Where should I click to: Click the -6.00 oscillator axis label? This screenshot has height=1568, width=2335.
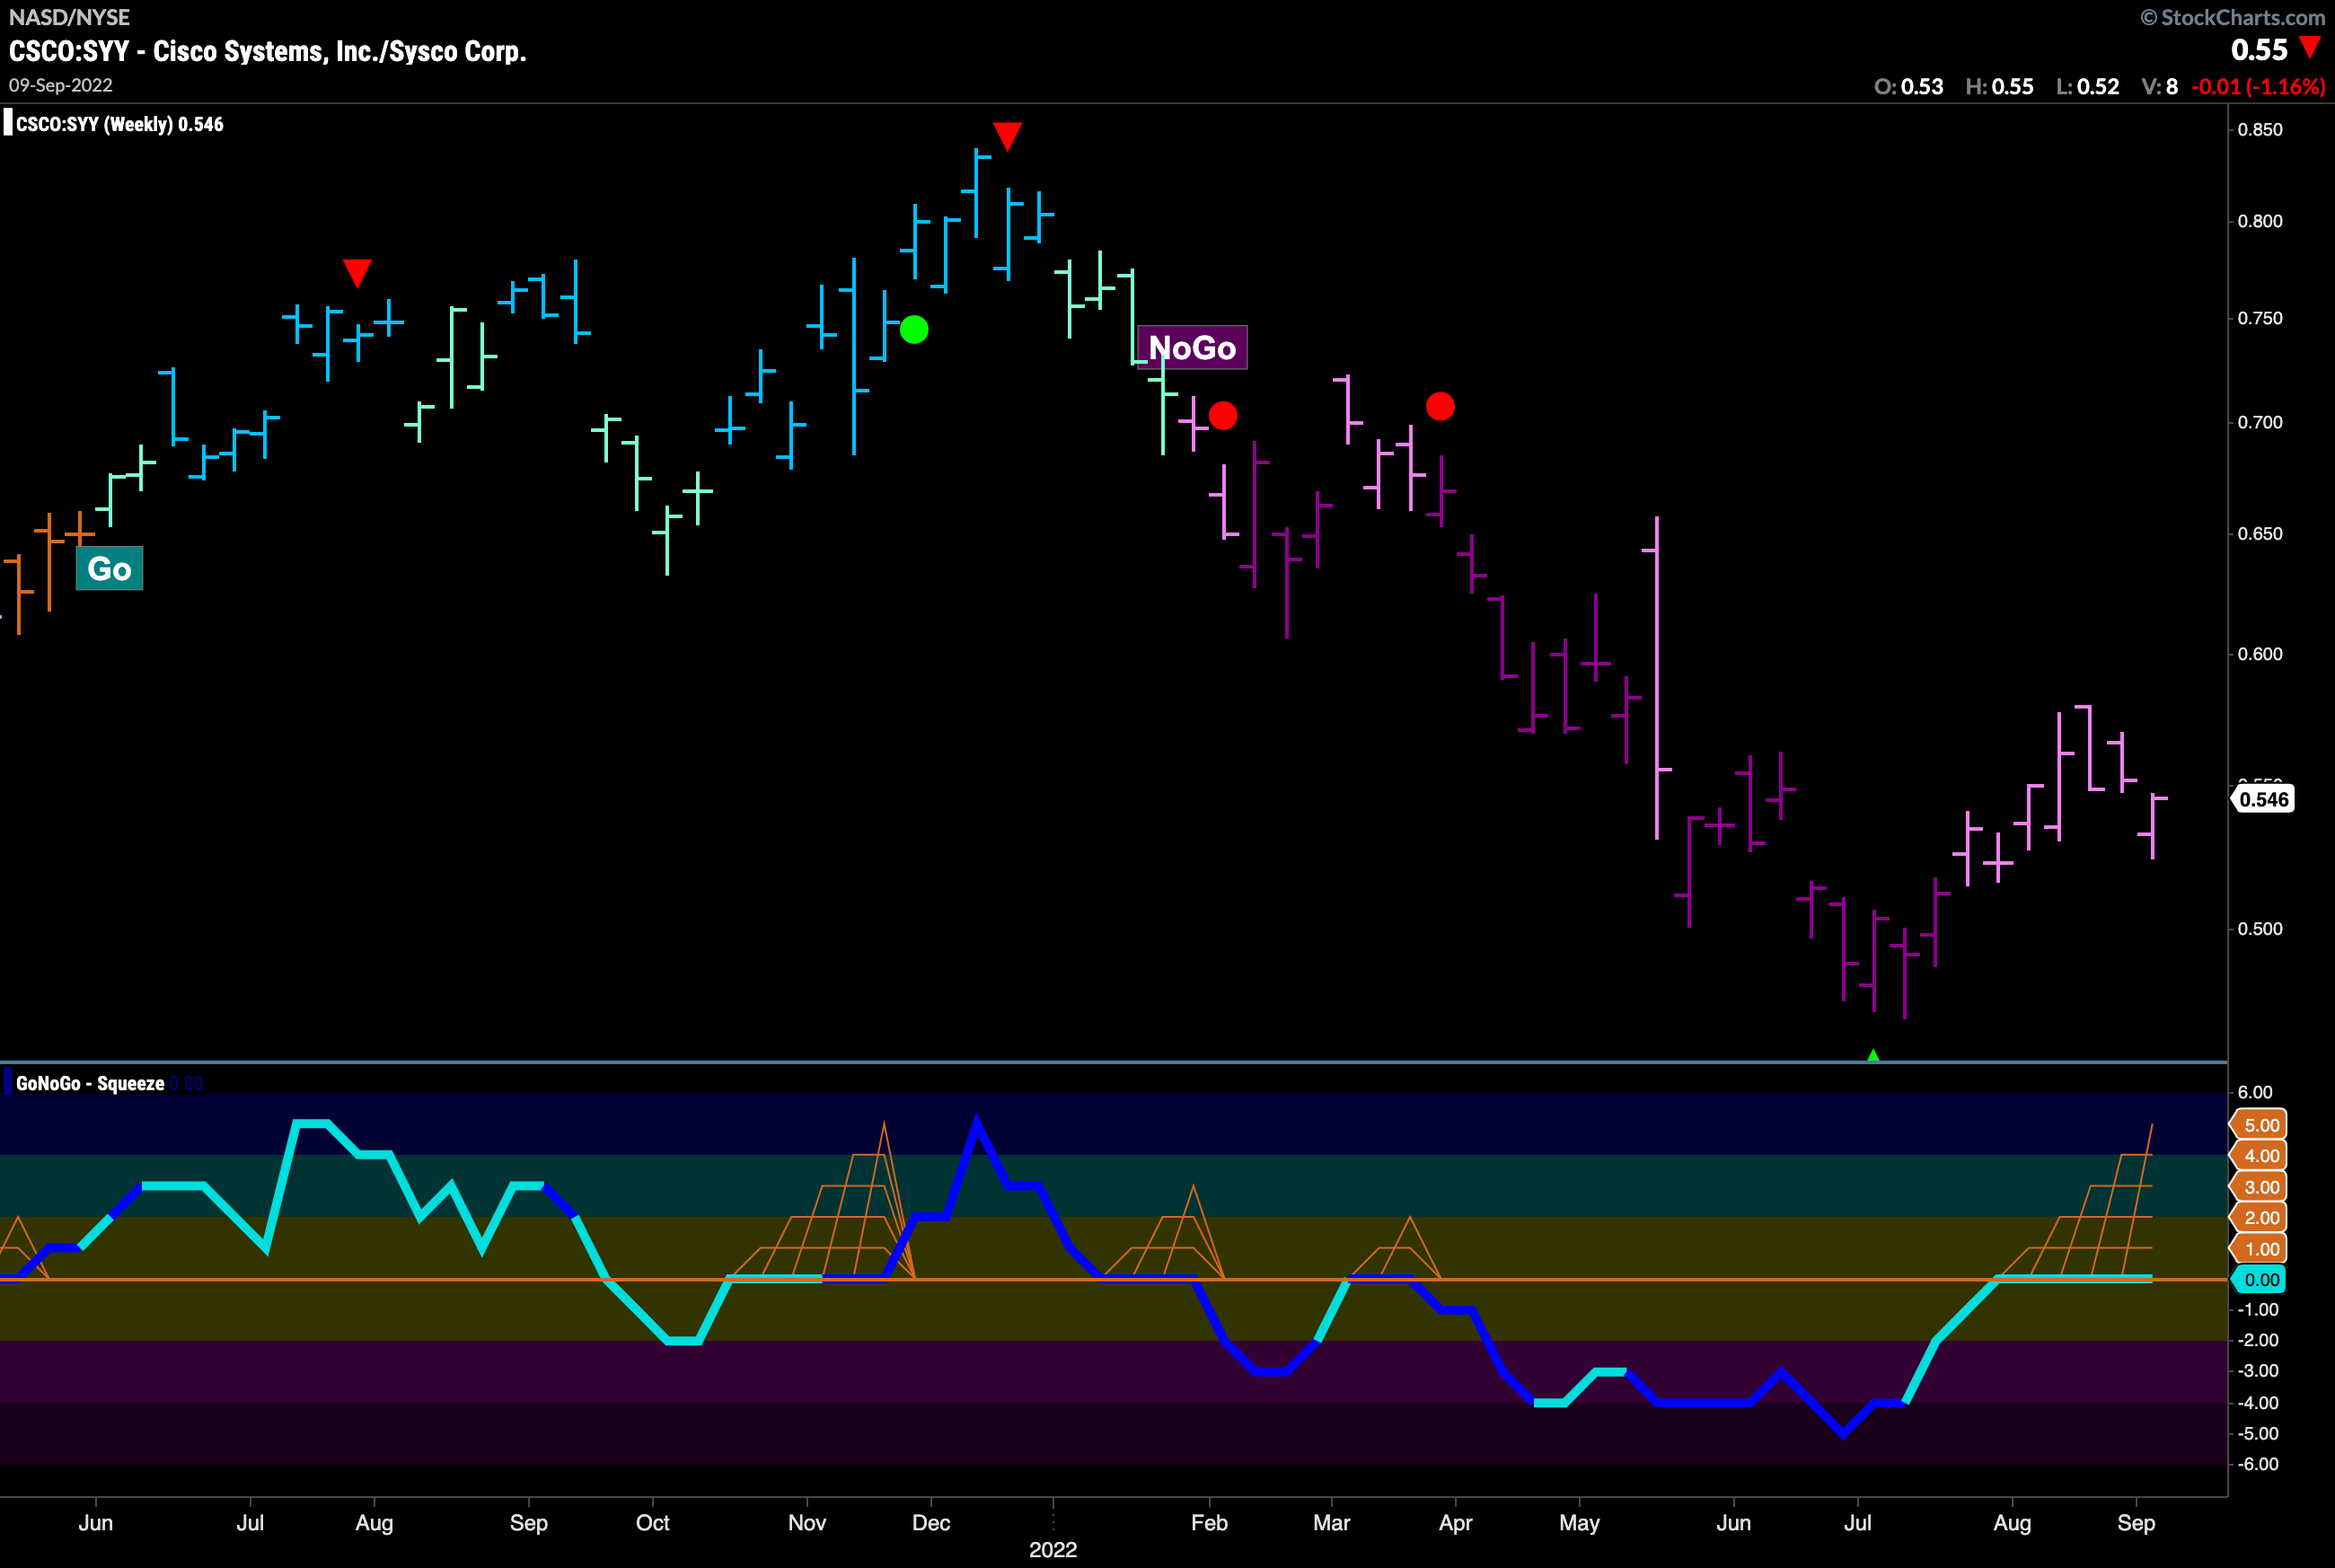pos(2256,1464)
